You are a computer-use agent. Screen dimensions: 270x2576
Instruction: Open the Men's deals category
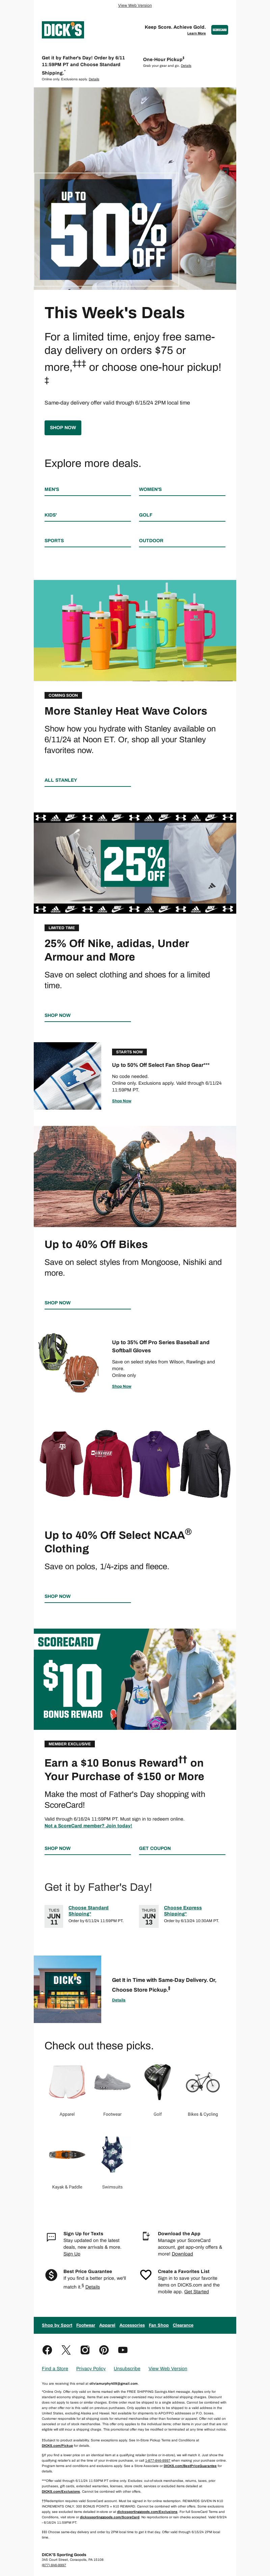tap(52, 489)
